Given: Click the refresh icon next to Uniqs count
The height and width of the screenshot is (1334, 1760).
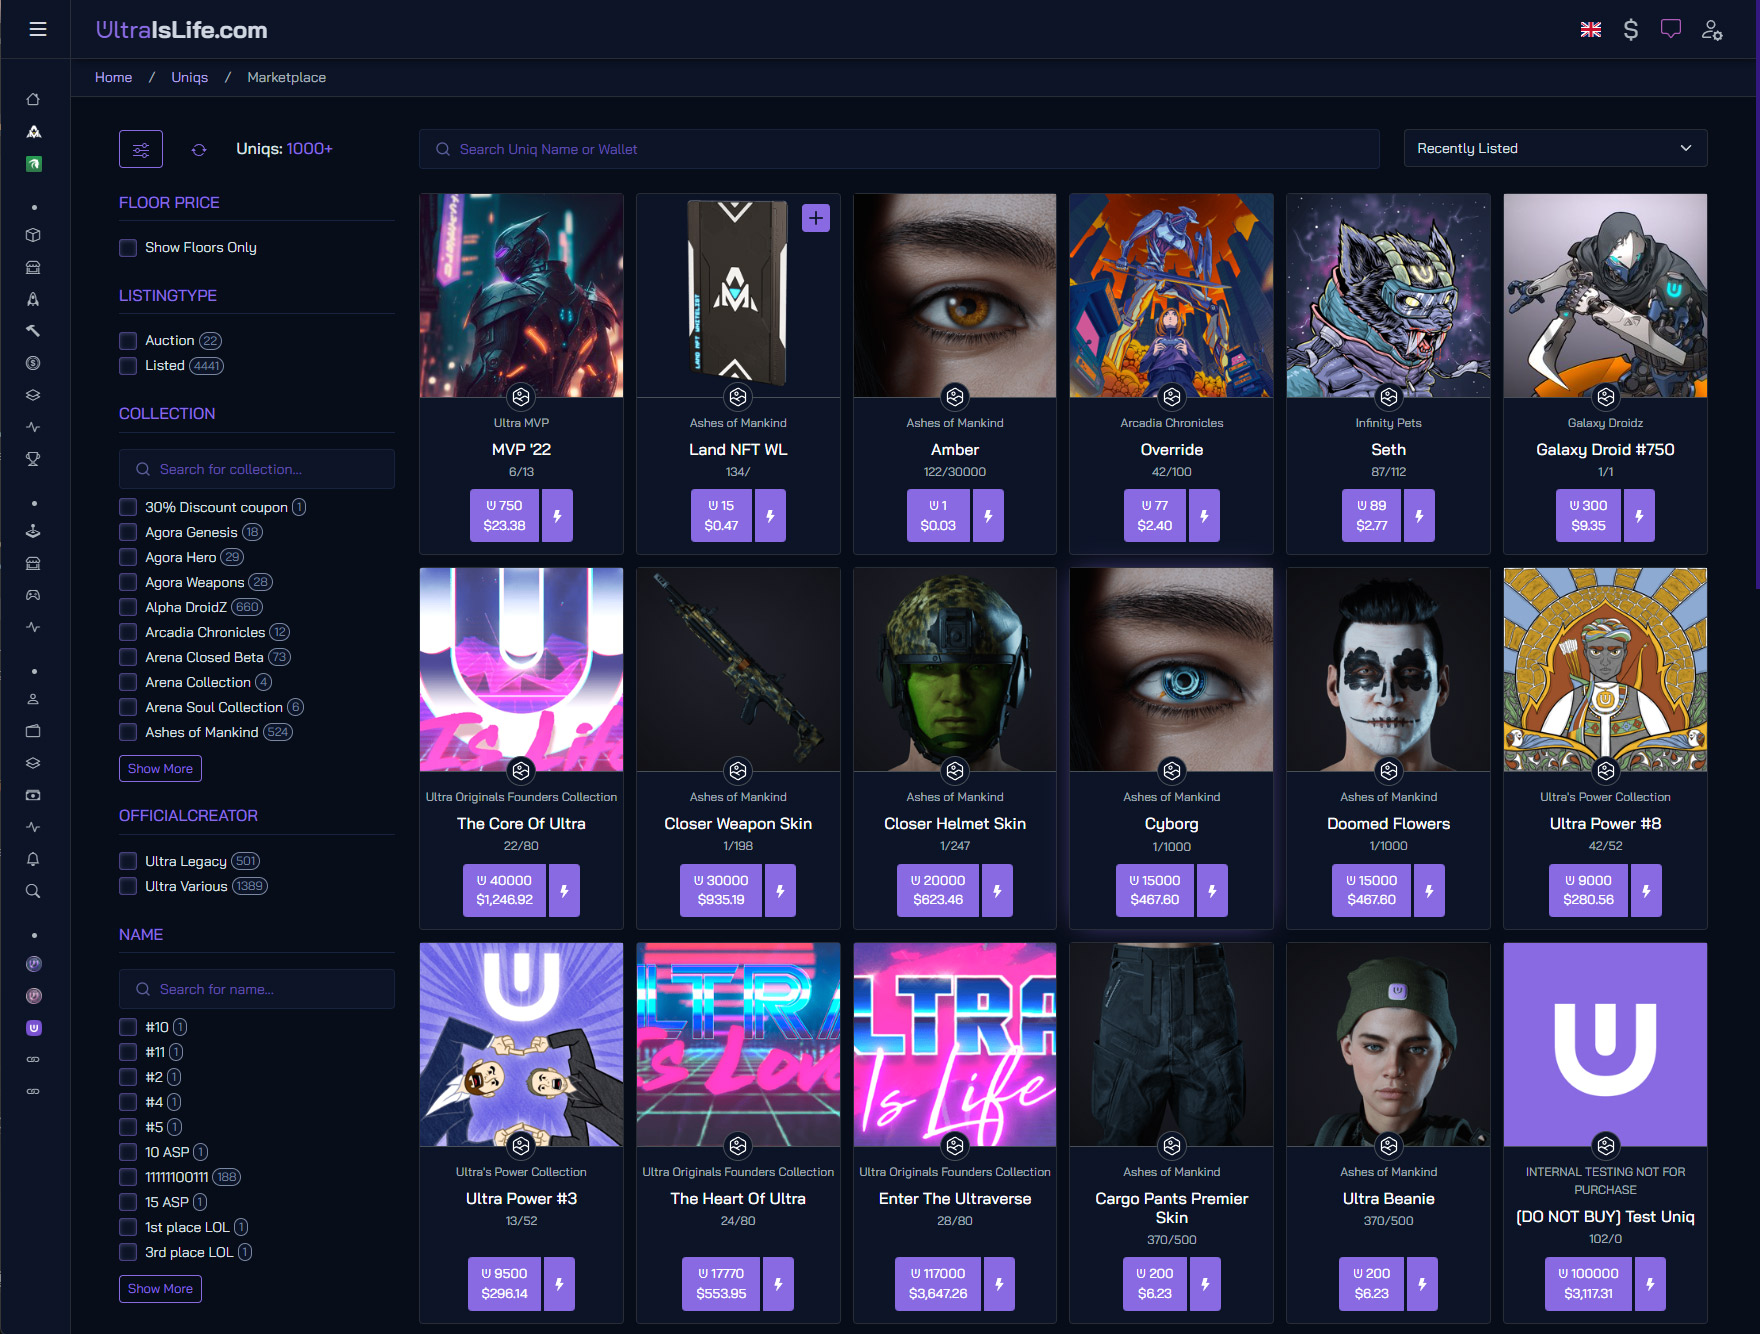Looking at the screenshot, I should coord(200,149).
